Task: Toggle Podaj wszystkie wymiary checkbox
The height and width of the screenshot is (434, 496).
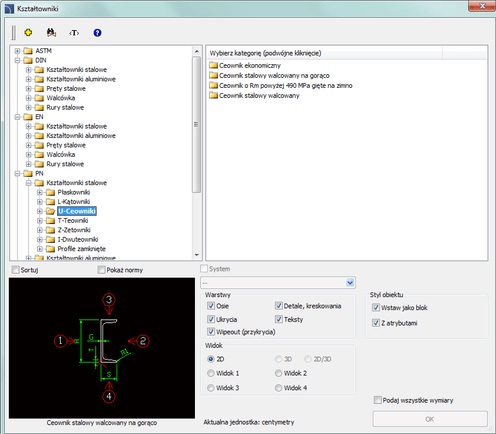Action: click(x=377, y=400)
